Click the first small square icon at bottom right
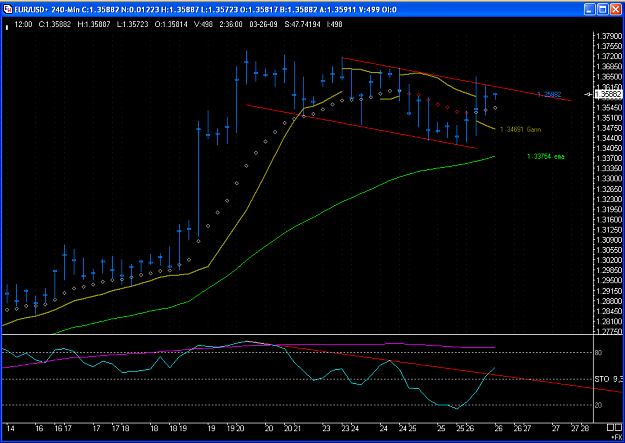 pyautogui.click(x=610, y=428)
